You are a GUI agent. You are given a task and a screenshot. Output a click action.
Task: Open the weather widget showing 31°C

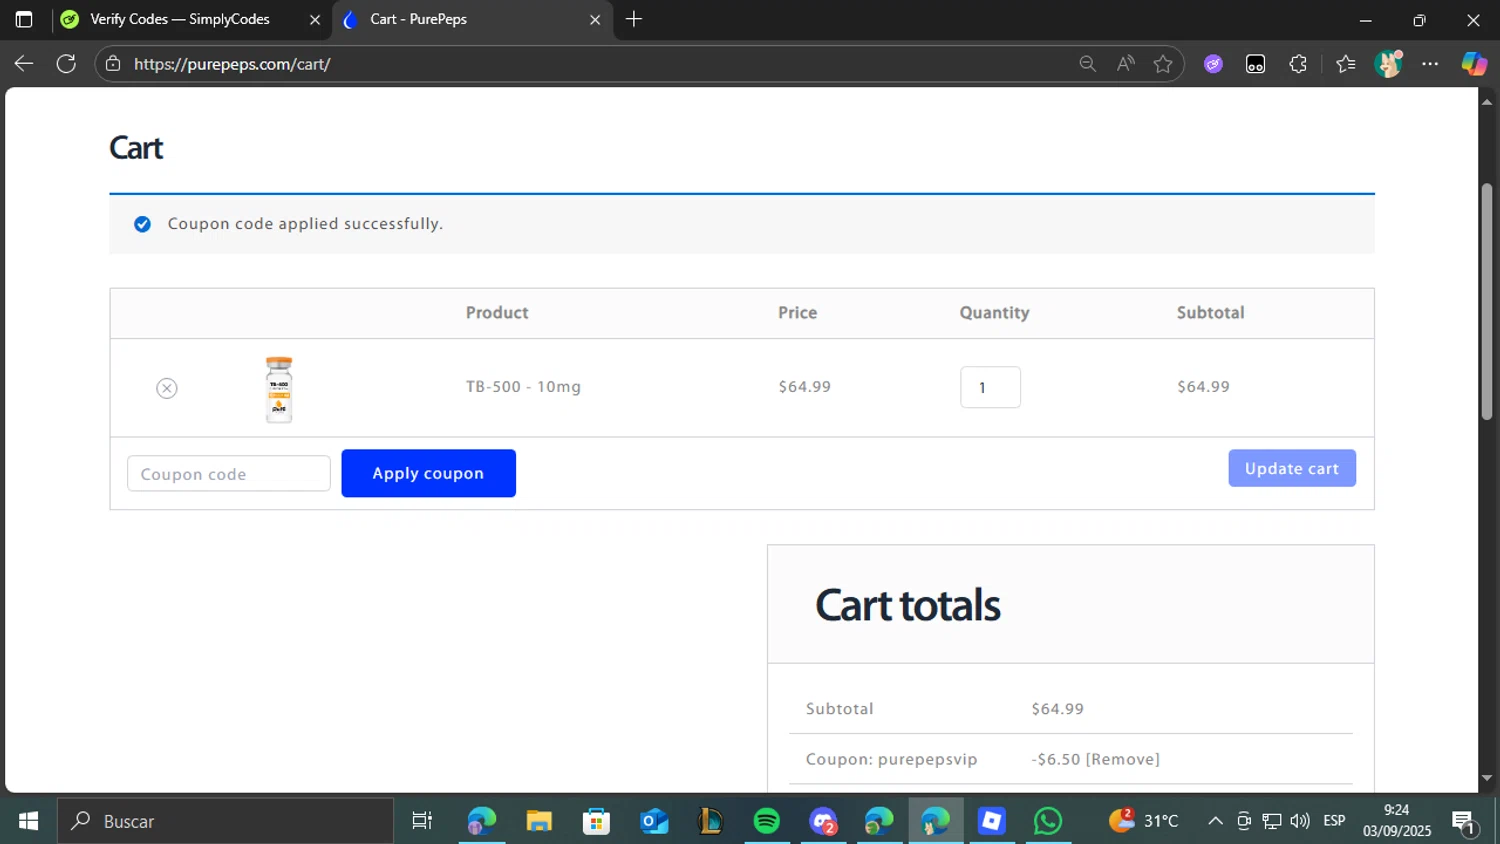pyautogui.click(x=1144, y=821)
